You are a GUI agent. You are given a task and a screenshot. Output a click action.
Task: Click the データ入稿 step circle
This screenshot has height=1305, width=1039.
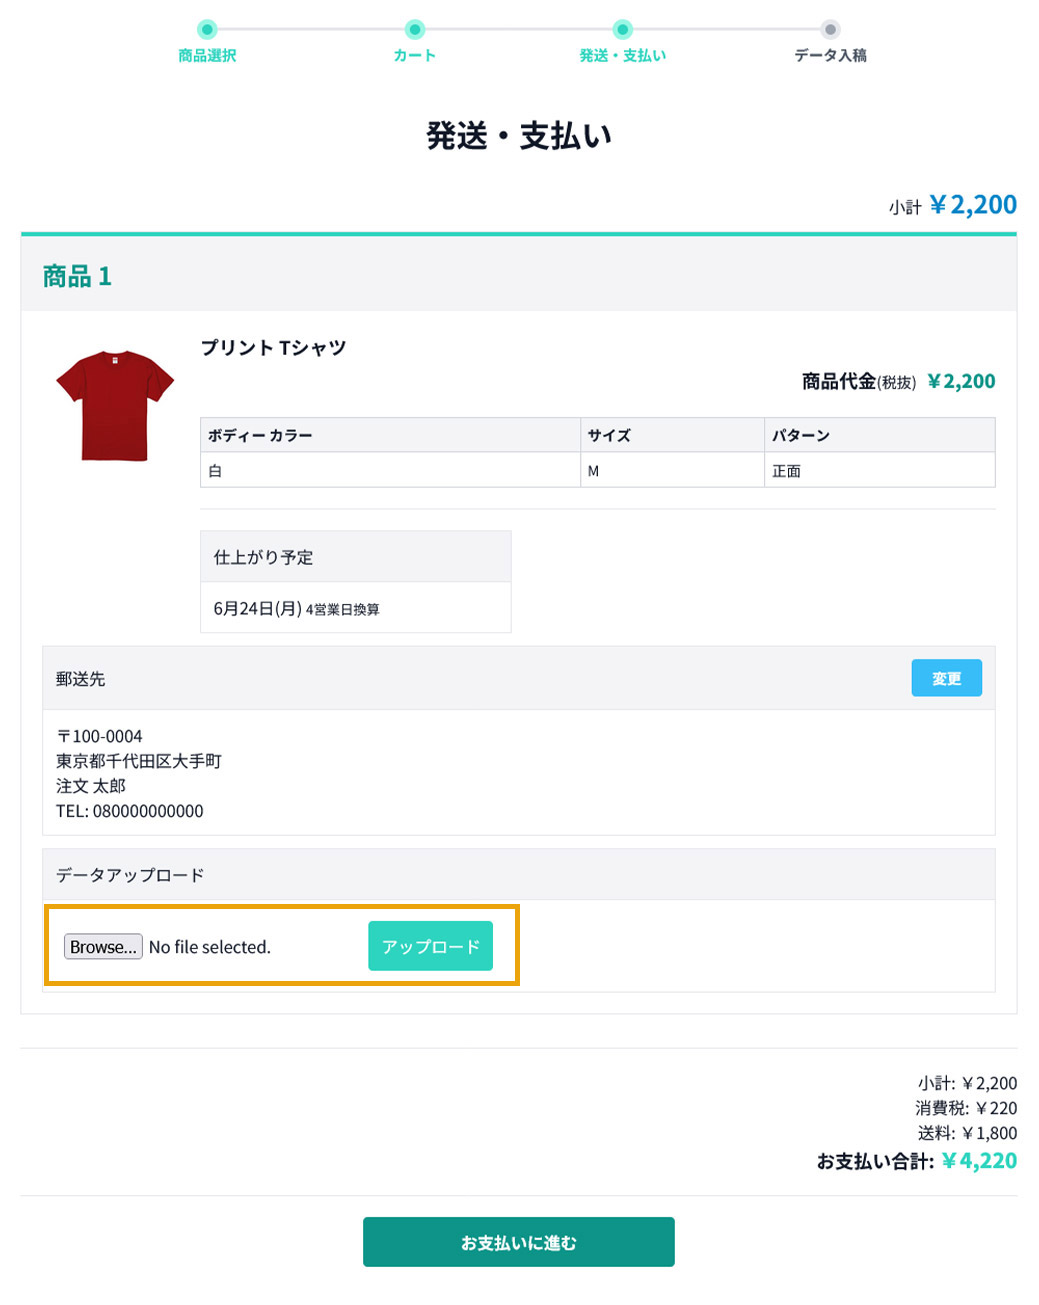(x=830, y=29)
